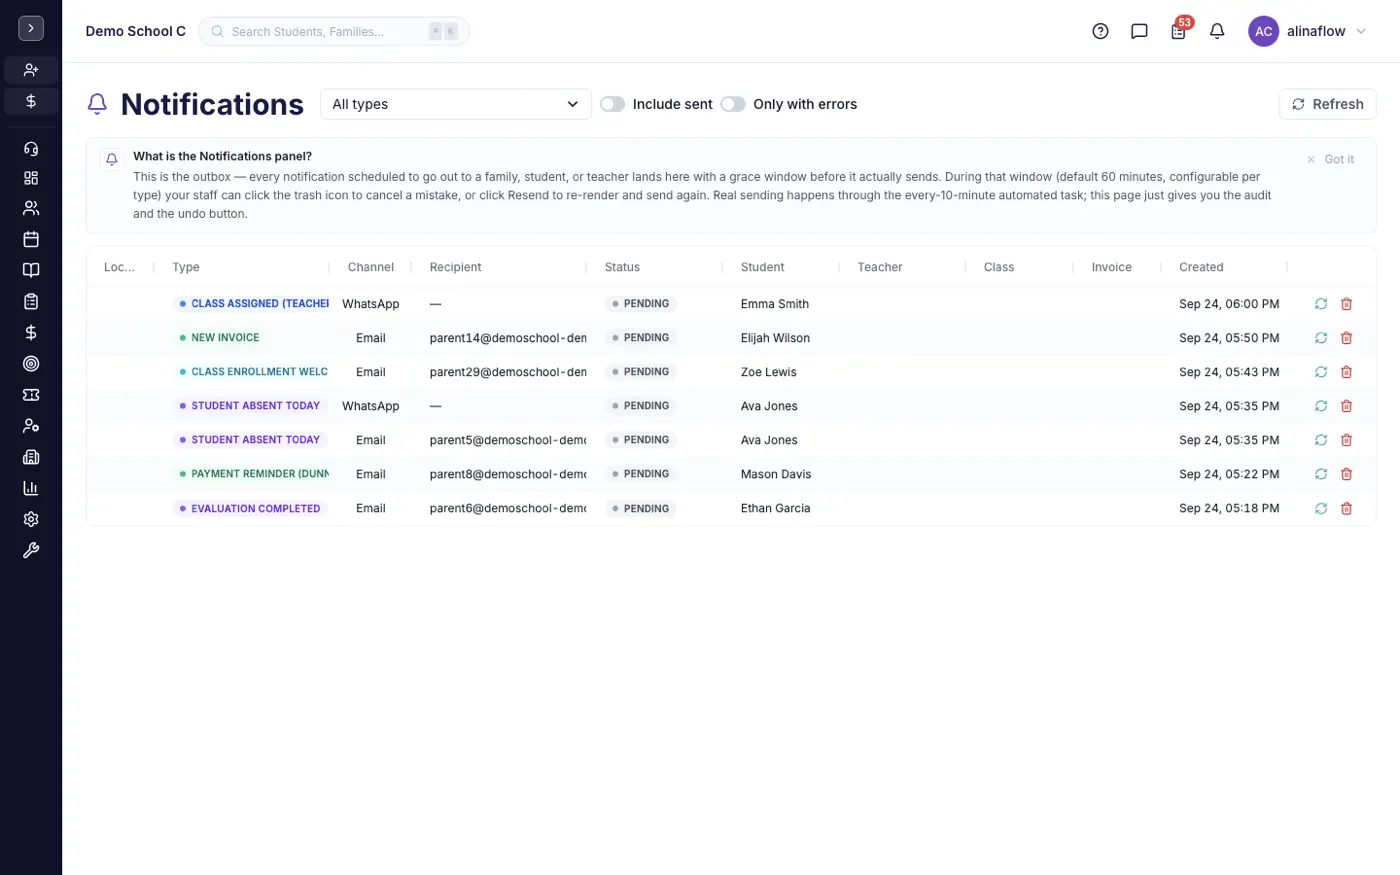Open the chat message icon in header

coord(1139,31)
